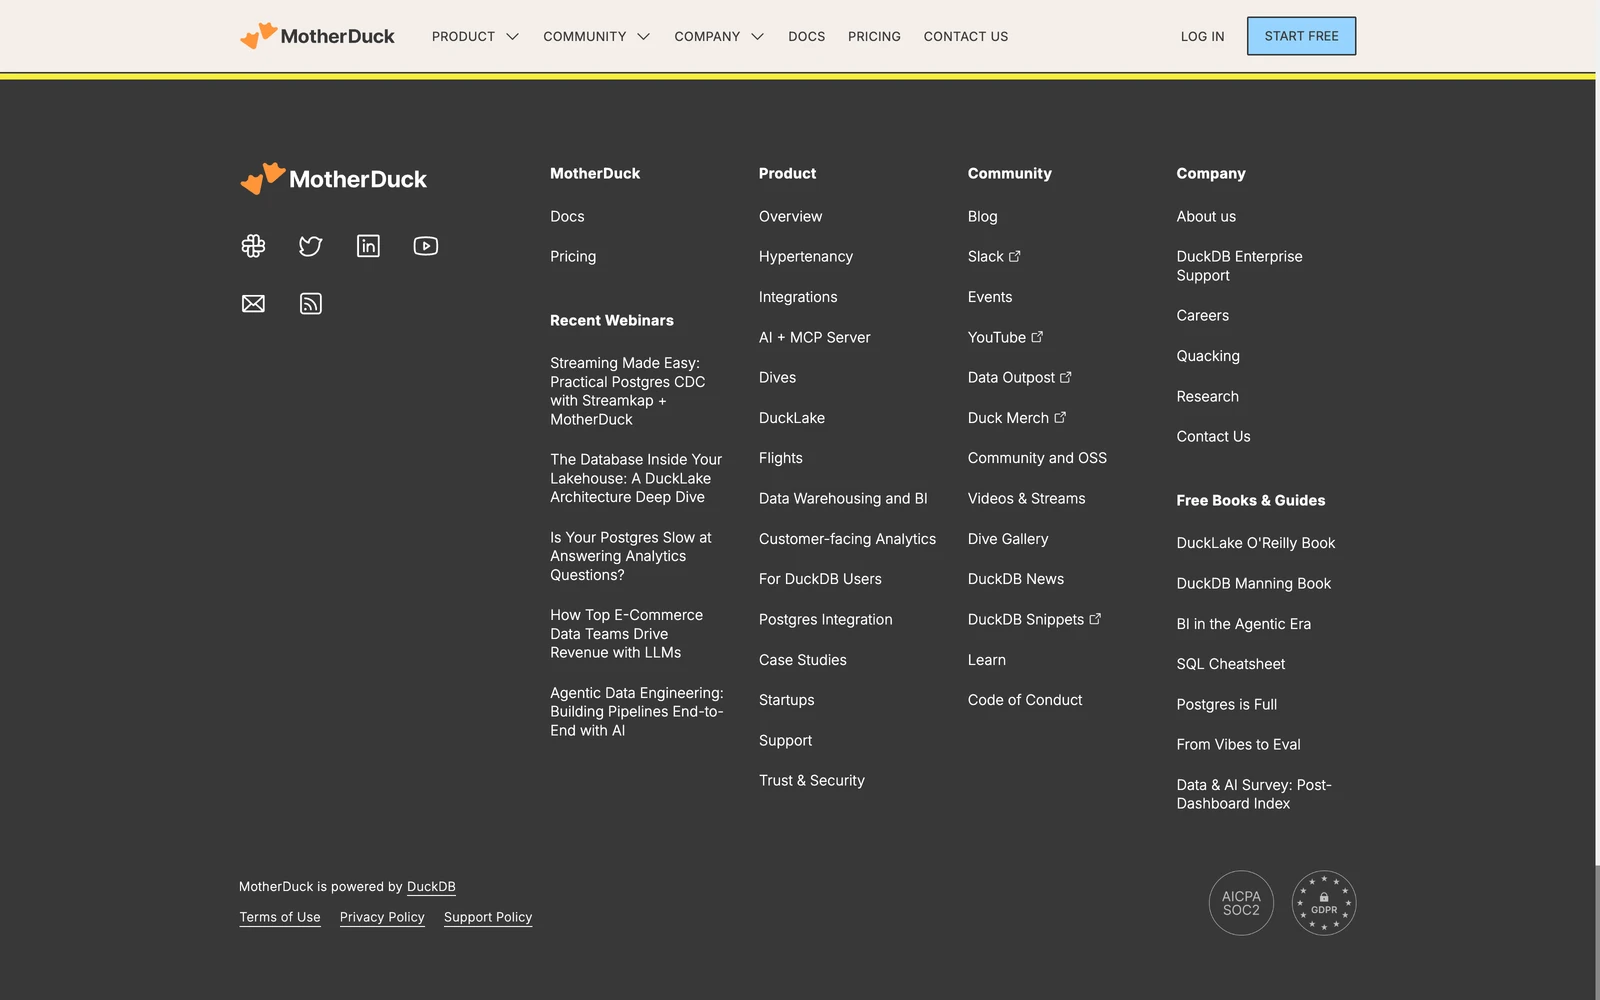Open How Top E-Commerce Data Teams webinar
Image resolution: width=1600 pixels, height=1000 pixels.
click(x=626, y=634)
